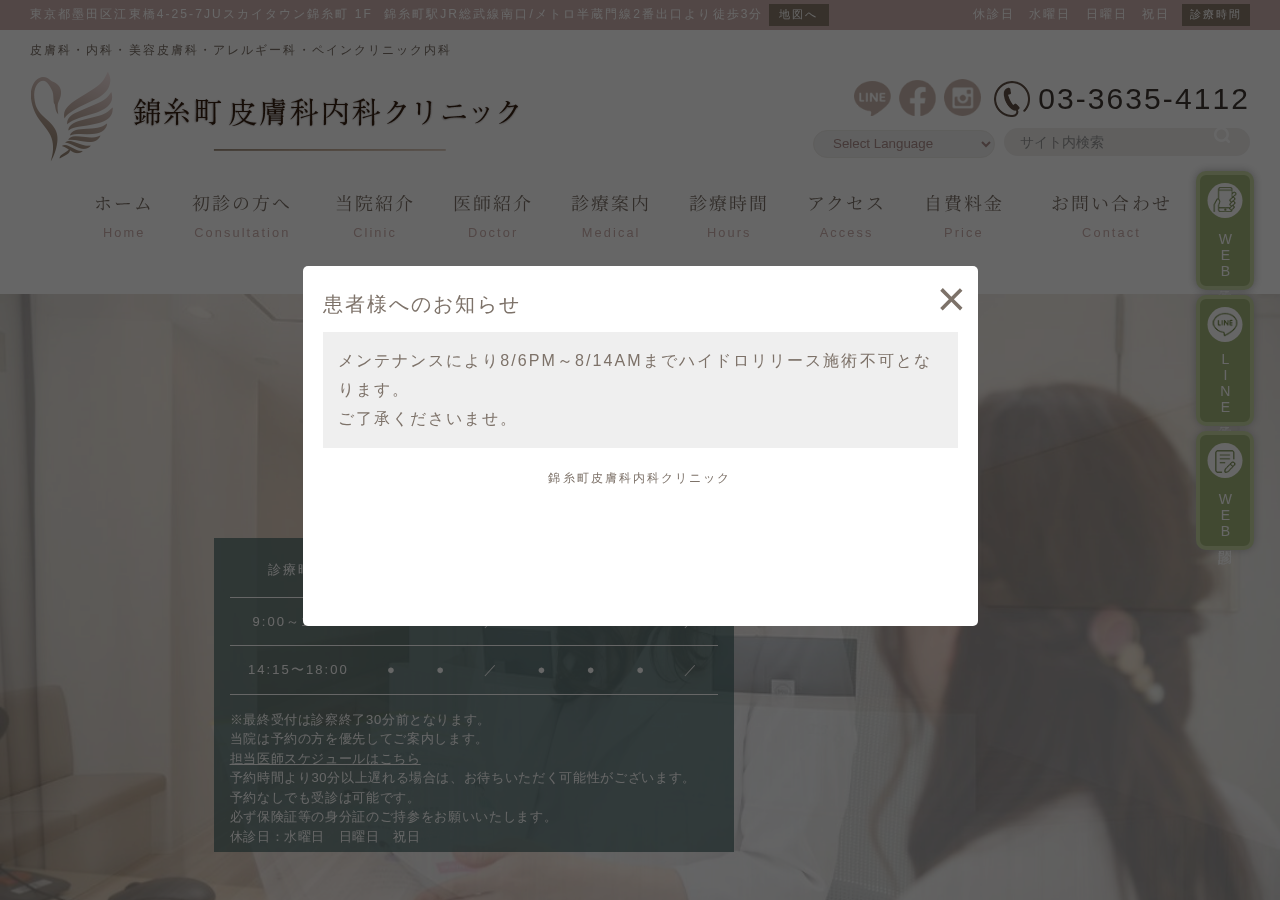Open the clinic's Instagram icon

point(962,98)
